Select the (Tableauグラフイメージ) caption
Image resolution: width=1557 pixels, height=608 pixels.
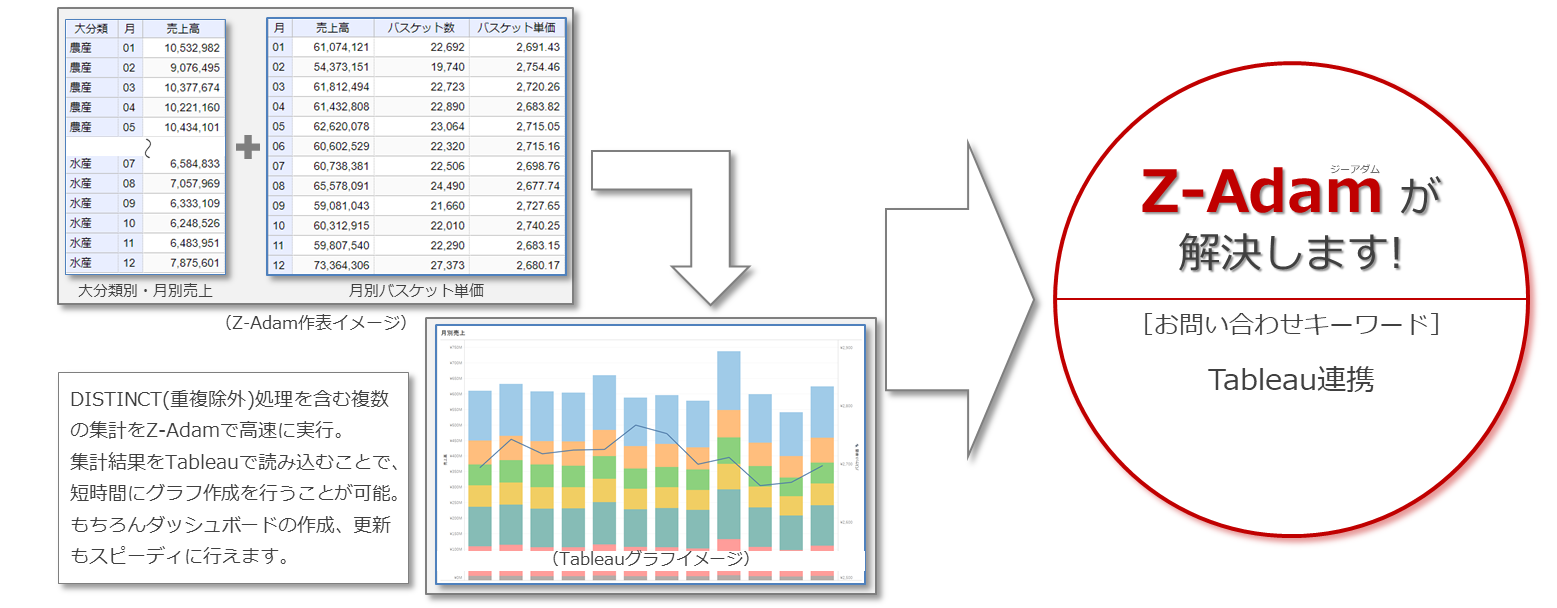pyautogui.click(x=649, y=558)
